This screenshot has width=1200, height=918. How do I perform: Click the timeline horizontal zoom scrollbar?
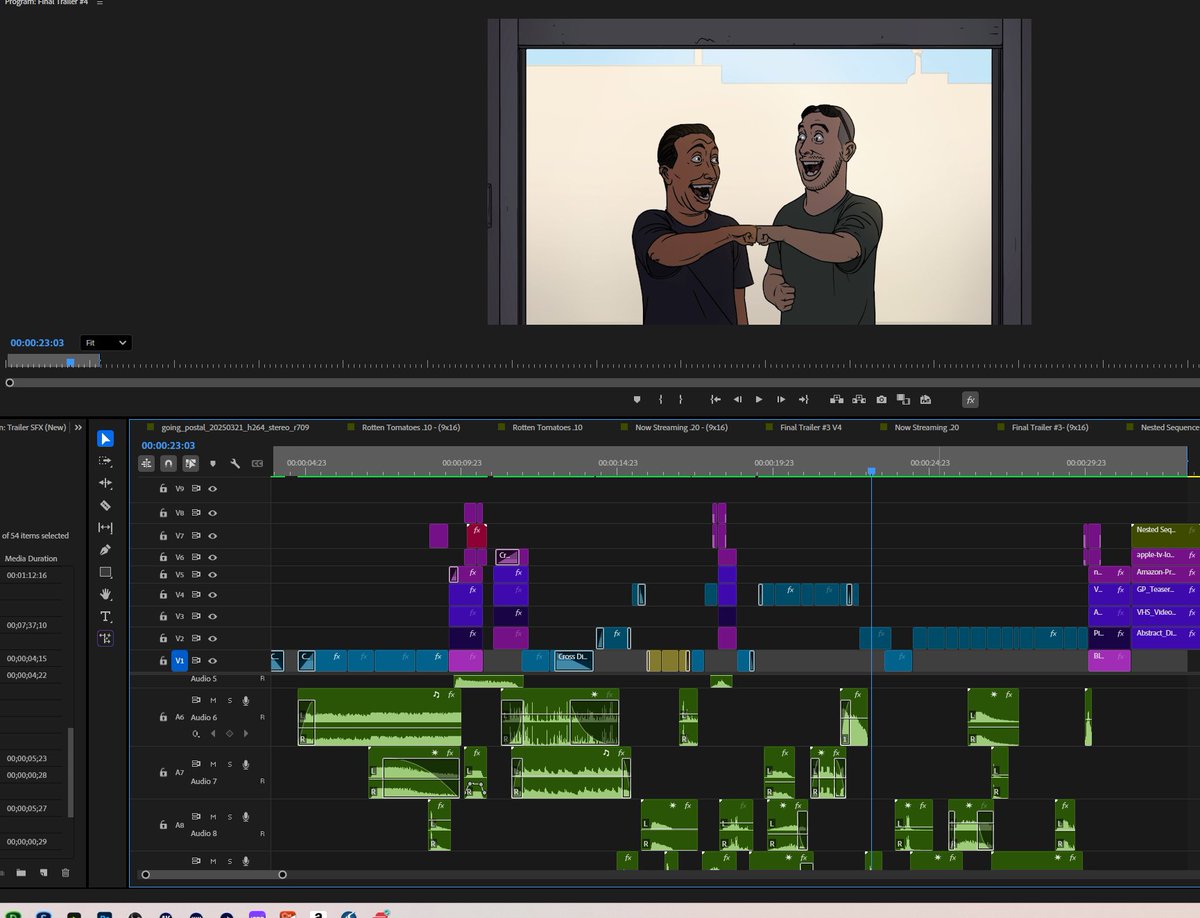[x=214, y=874]
